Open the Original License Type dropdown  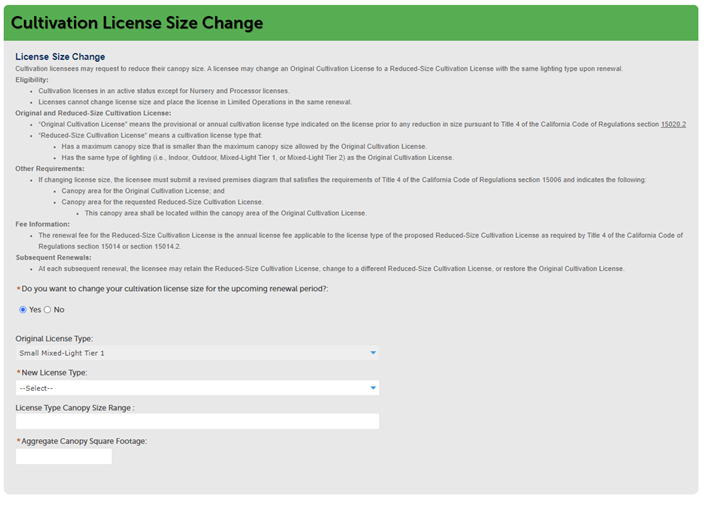tap(197, 353)
